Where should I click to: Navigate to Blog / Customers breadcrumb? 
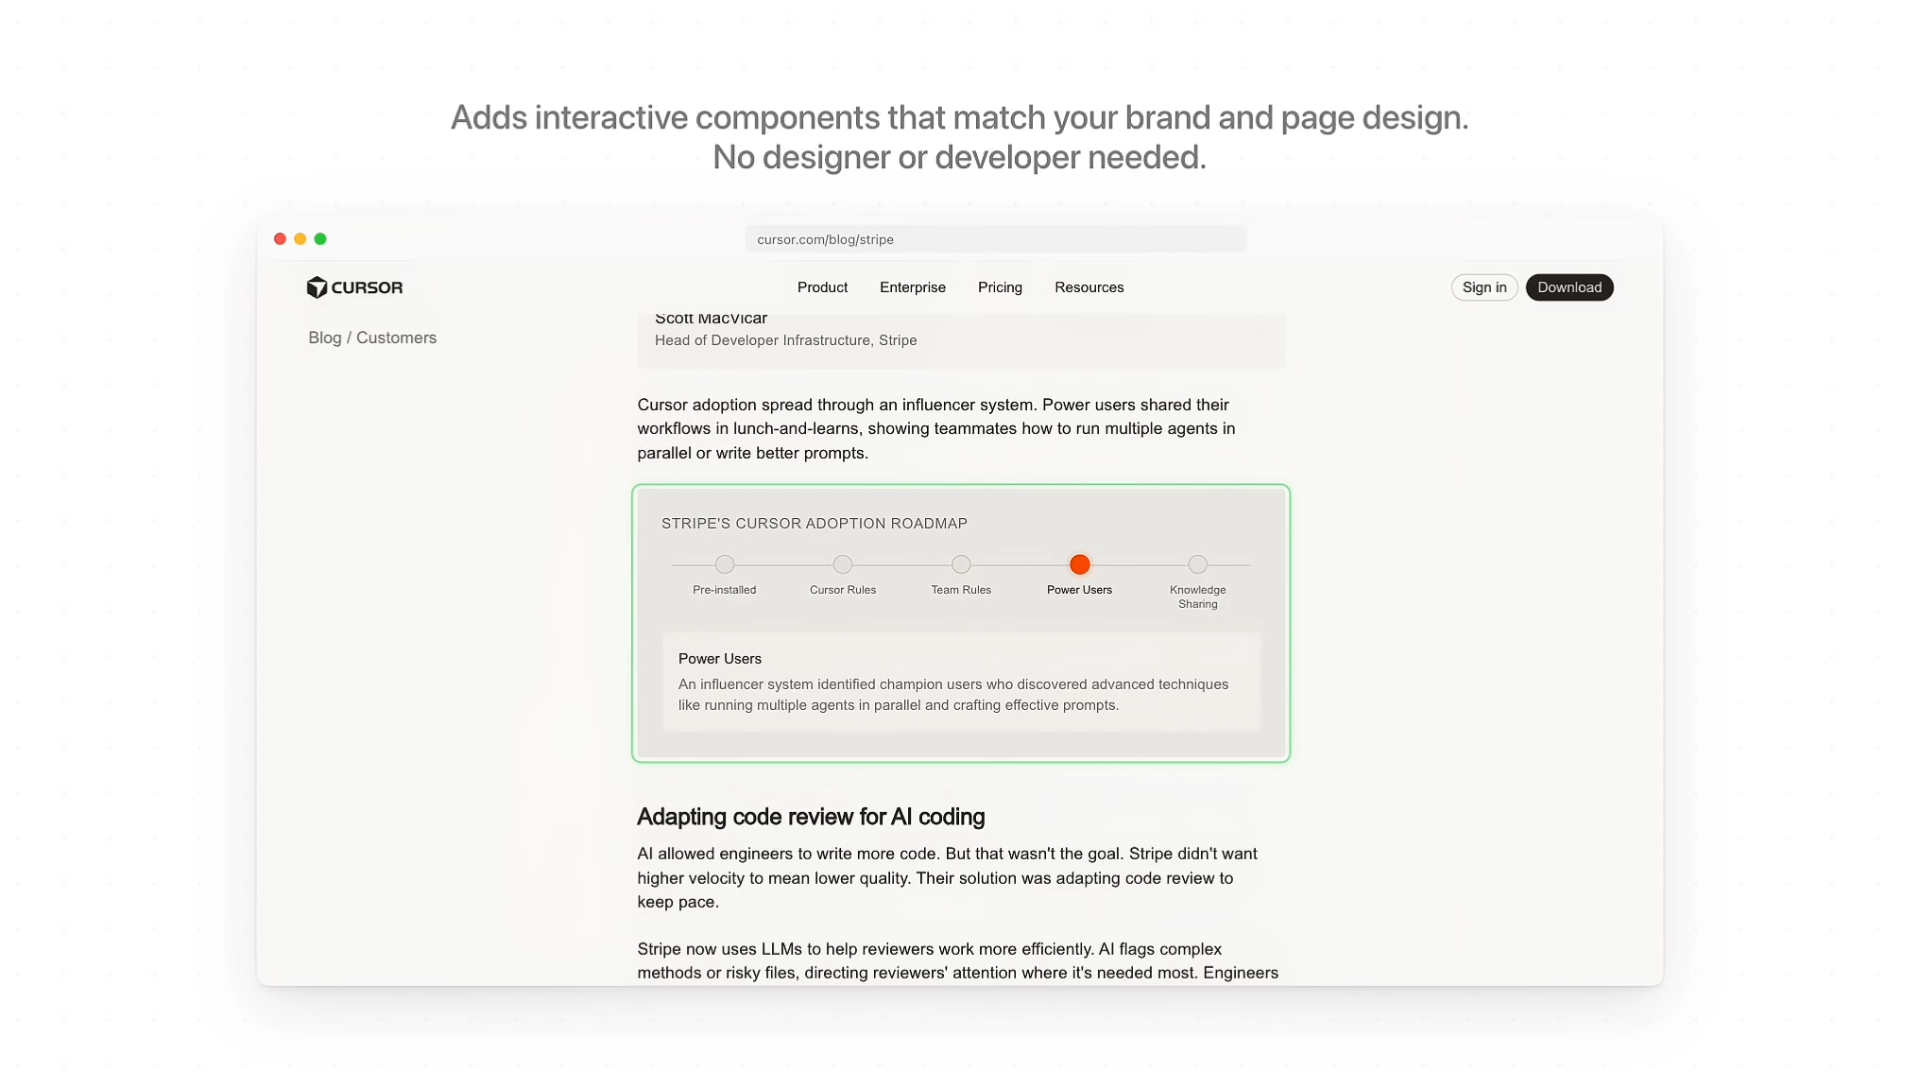372,337
